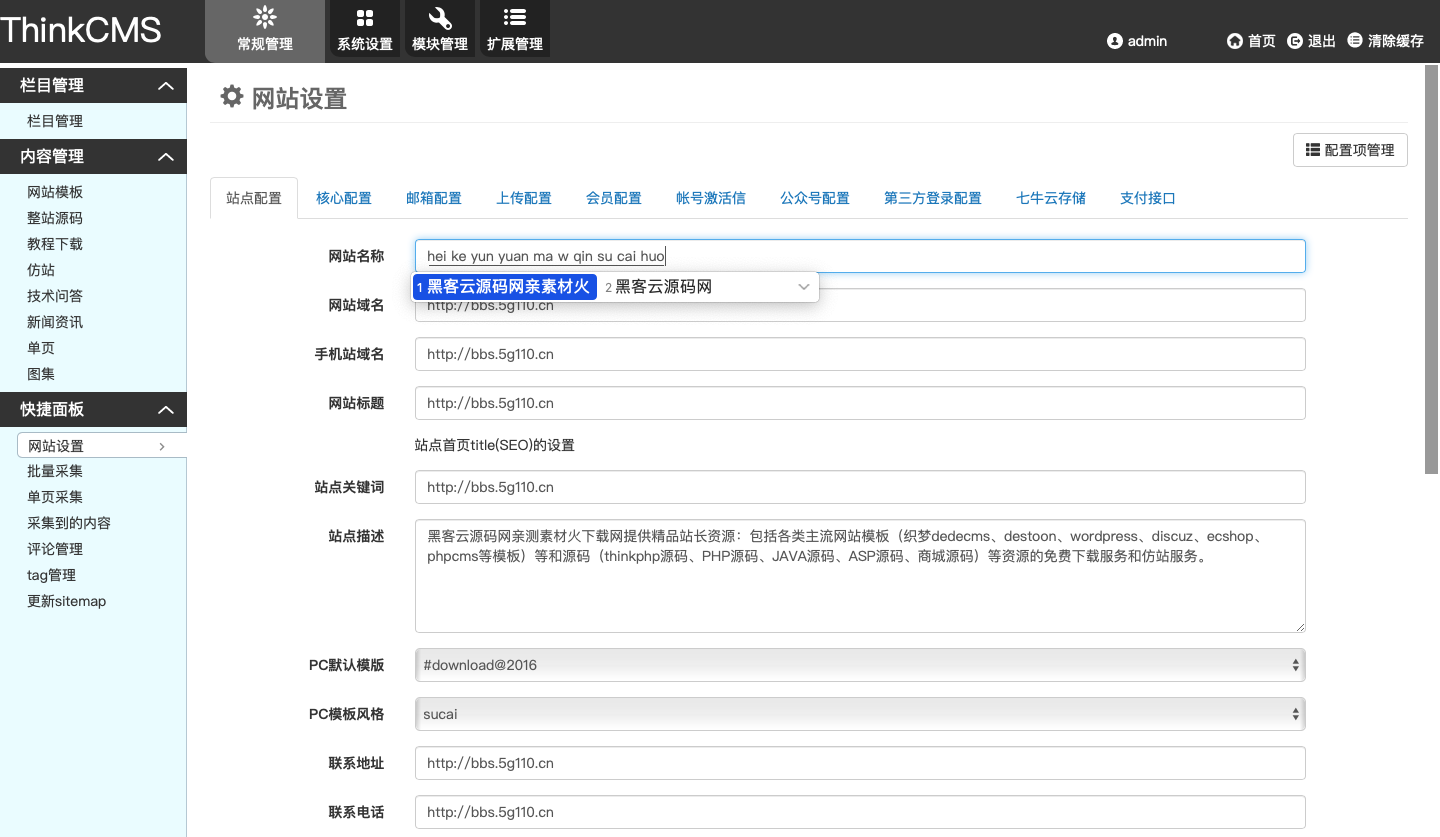Click the 退出 logout icon

(1295, 41)
